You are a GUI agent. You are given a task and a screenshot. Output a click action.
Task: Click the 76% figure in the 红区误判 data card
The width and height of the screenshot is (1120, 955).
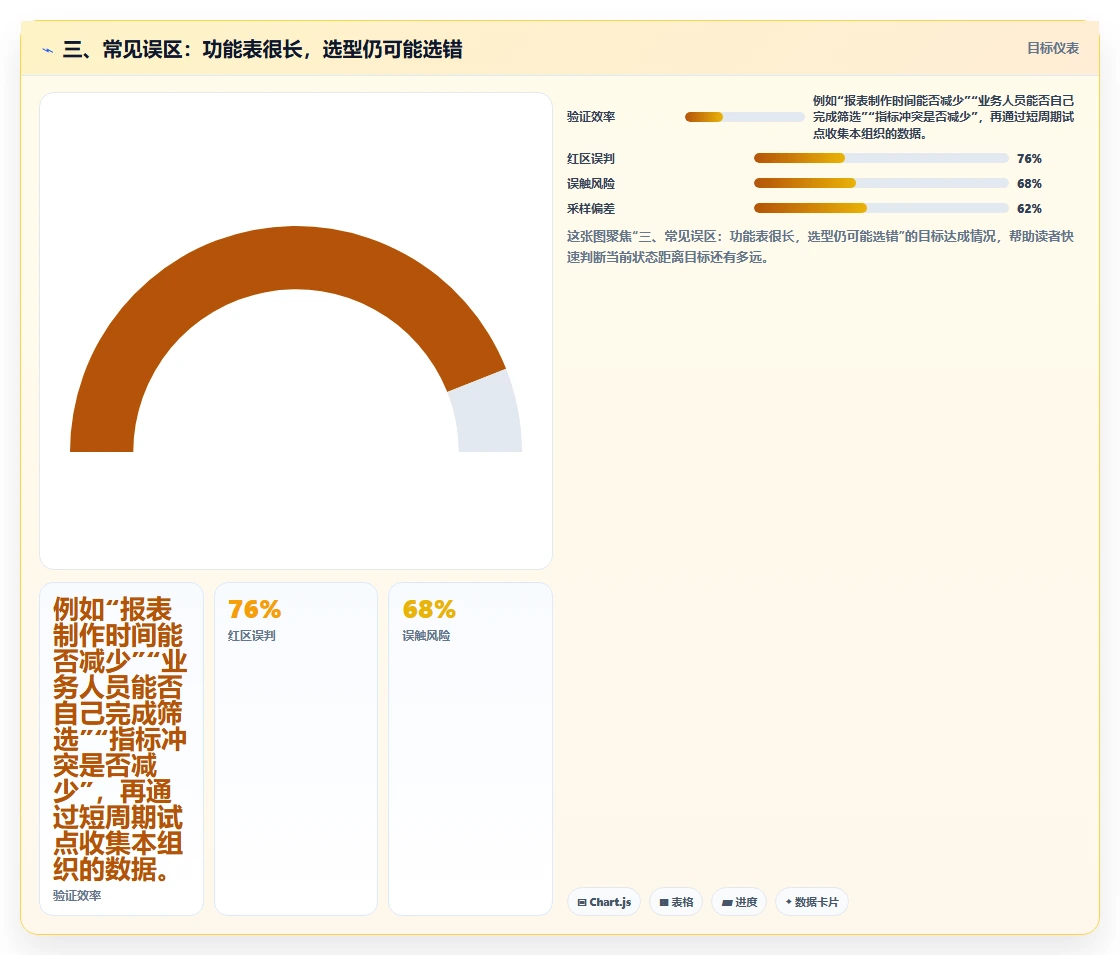coord(254,609)
